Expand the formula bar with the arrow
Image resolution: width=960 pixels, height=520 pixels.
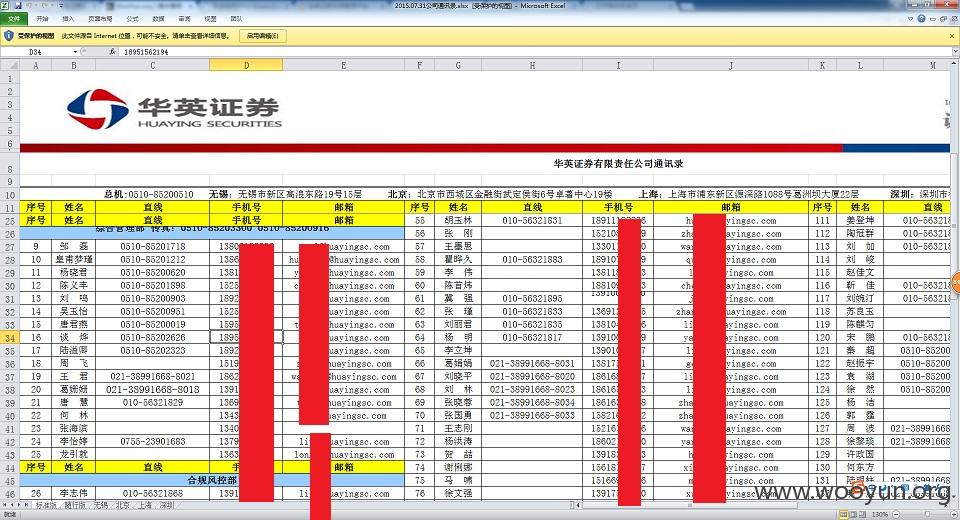click(x=955, y=52)
